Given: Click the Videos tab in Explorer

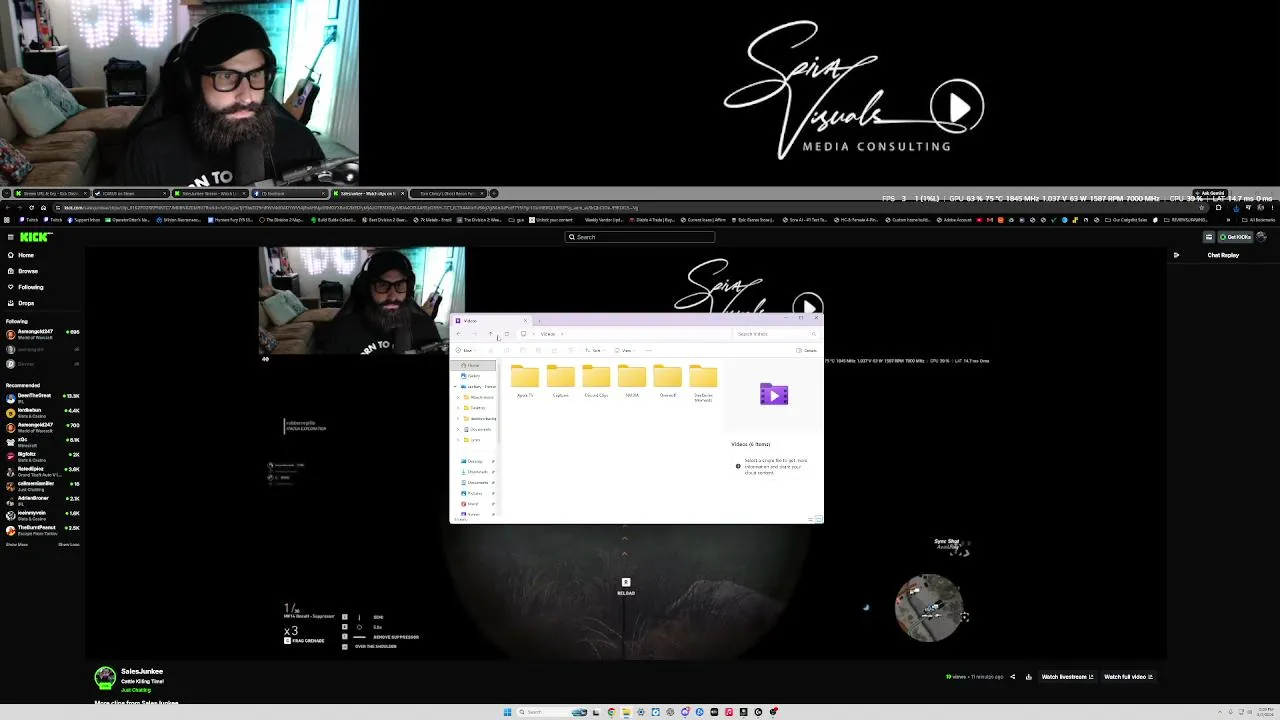Looking at the screenshot, I should [490, 320].
